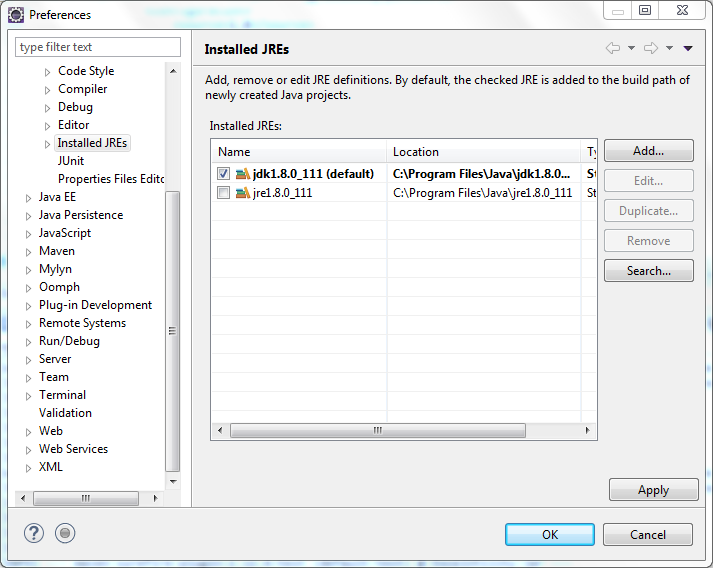713x568 pixels.
Task: Select Web in the preferences tree
Action: click(50, 431)
